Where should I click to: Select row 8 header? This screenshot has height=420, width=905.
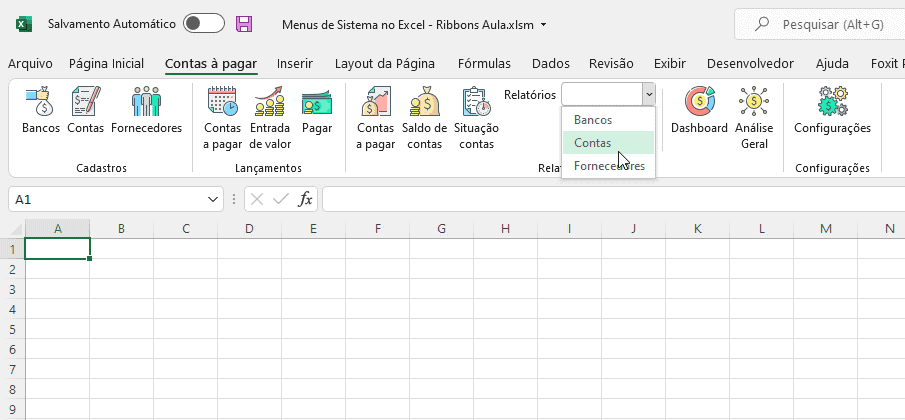click(x=12, y=389)
